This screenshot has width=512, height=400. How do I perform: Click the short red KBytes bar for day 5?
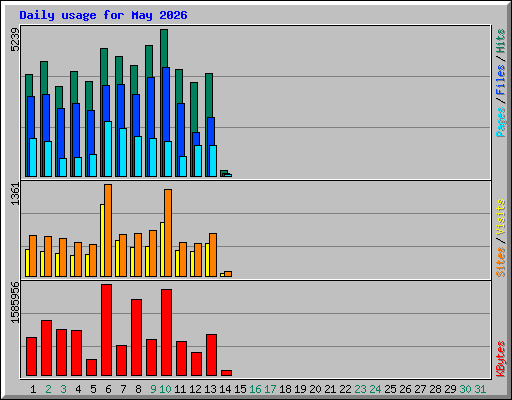tap(91, 367)
